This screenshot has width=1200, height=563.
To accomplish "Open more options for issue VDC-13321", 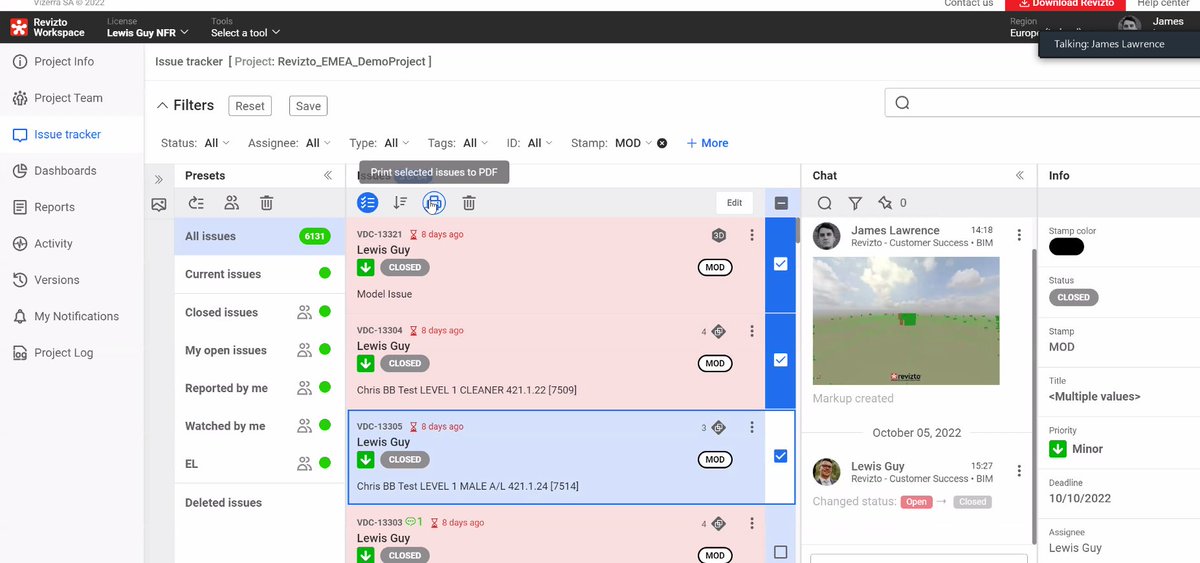I will pos(752,235).
